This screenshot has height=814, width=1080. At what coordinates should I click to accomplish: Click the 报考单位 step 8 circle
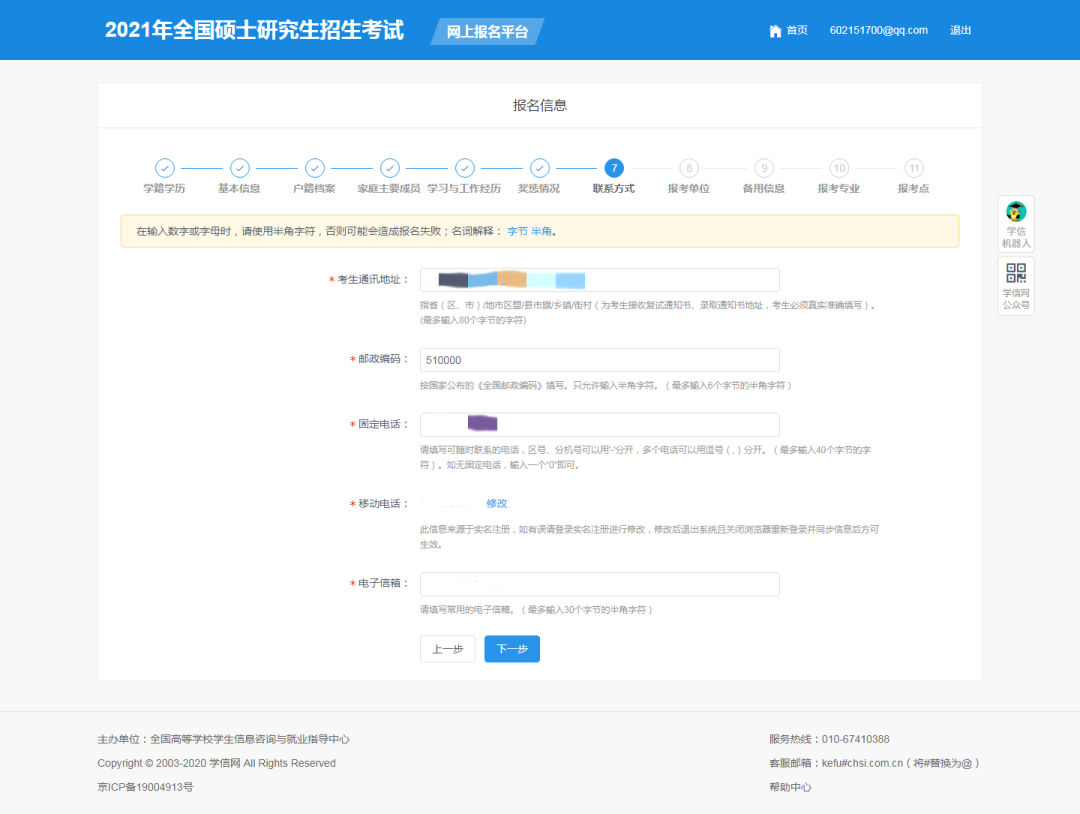coord(689,168)
